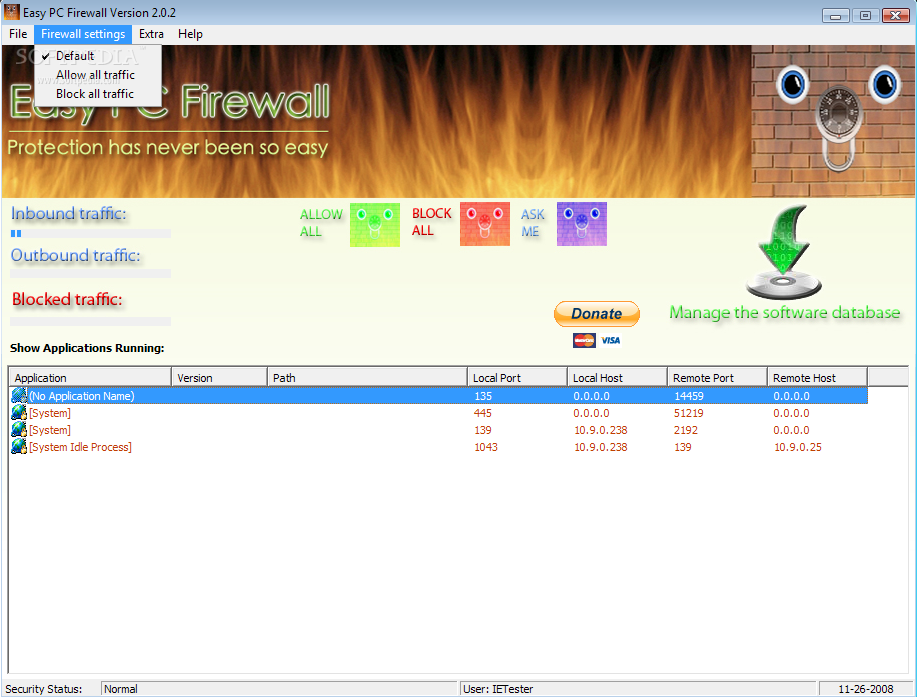Sort by the Application column header

coord(90,378)
